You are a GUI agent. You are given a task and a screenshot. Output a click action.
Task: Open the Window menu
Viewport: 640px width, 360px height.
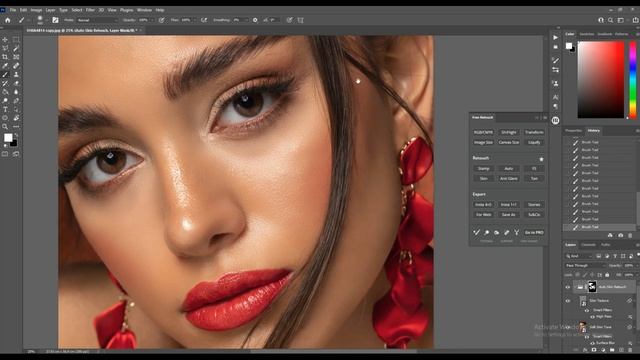tap(144, 10)
